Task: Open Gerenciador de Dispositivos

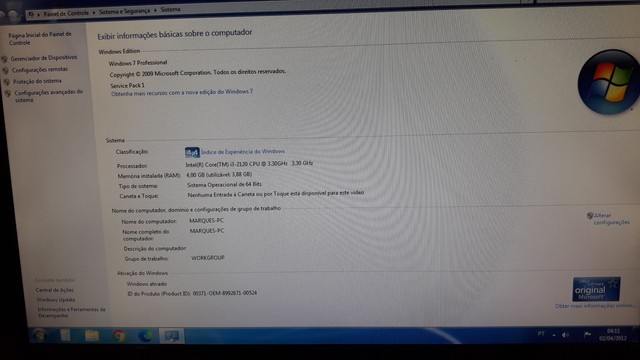Action: [x=44, y=58]
